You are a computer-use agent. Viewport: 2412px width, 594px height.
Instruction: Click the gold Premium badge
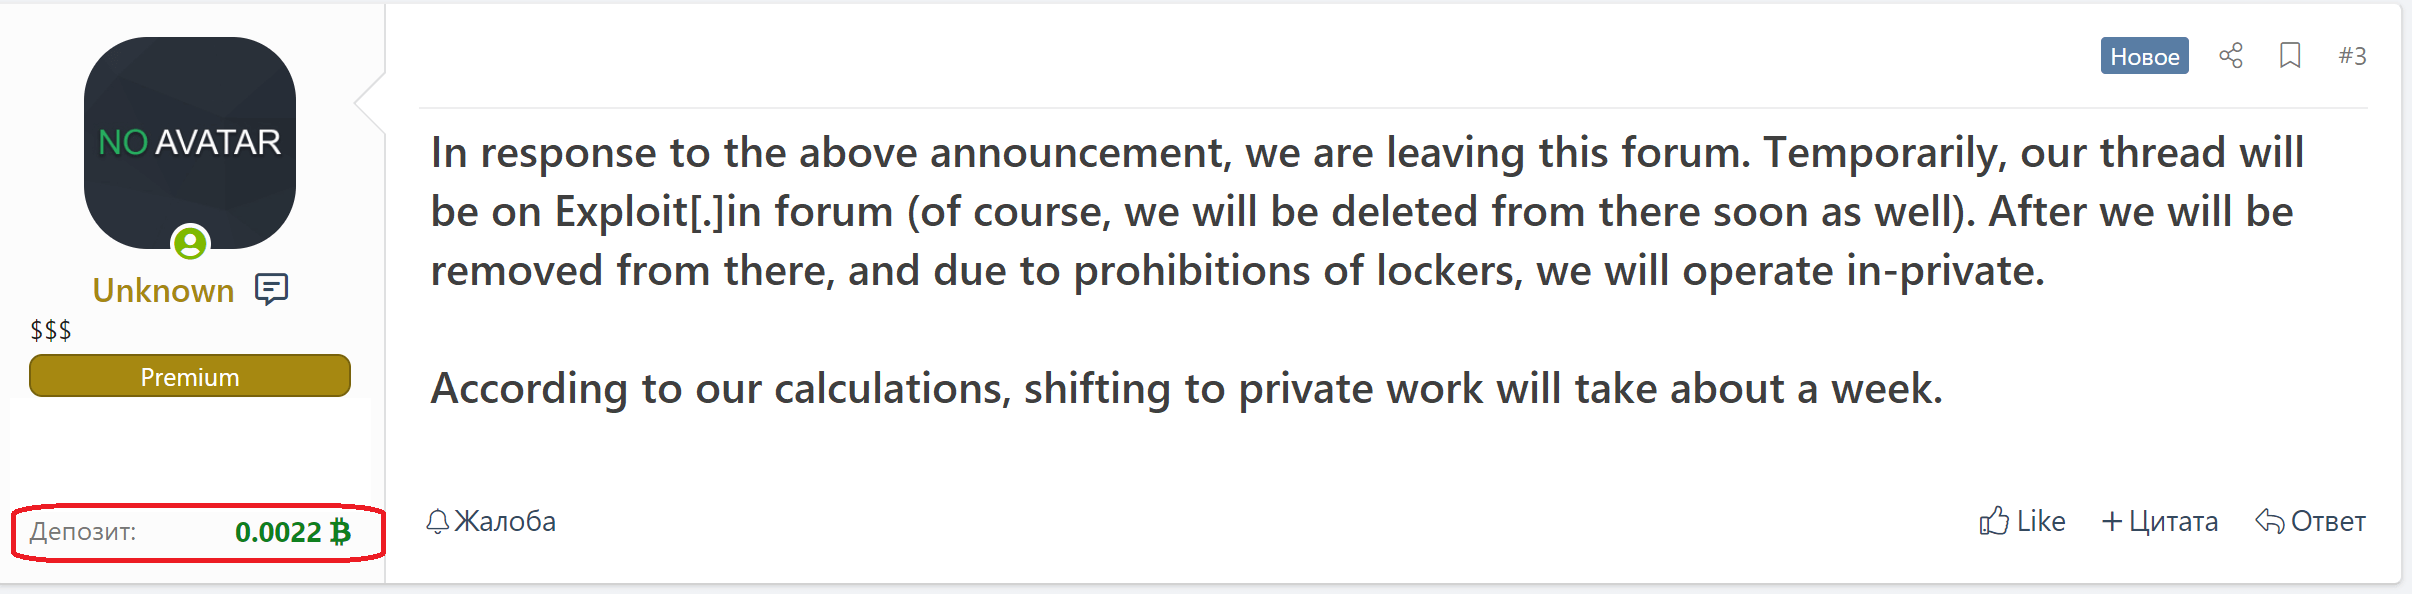pos(190,376)
